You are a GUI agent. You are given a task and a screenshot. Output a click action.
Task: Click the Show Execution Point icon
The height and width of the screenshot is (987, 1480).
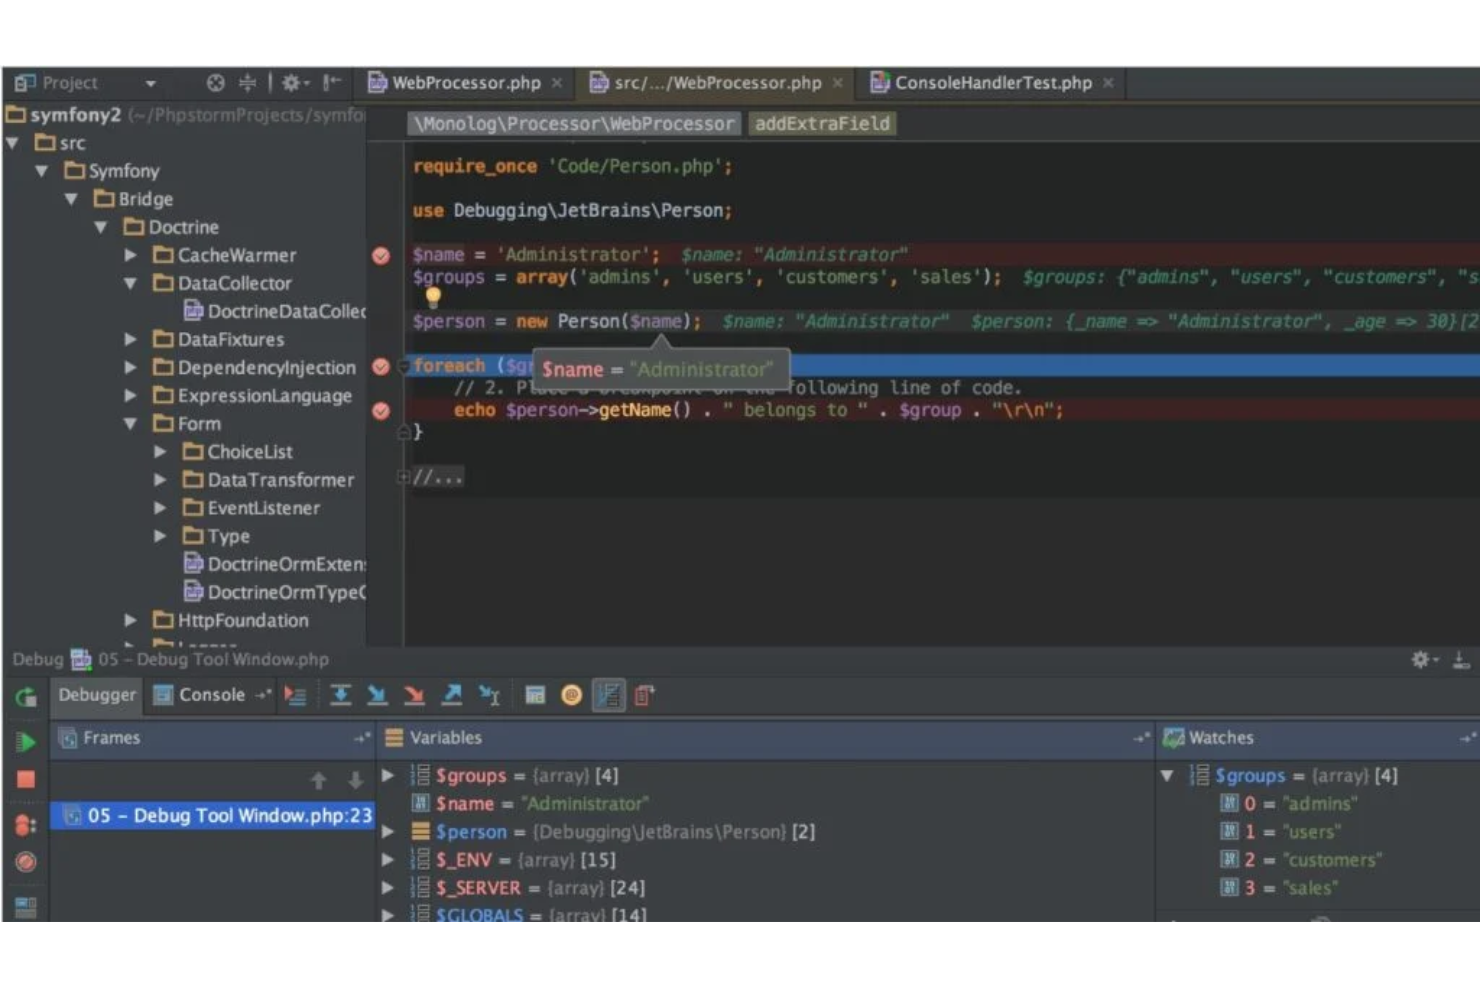[296, 695]
